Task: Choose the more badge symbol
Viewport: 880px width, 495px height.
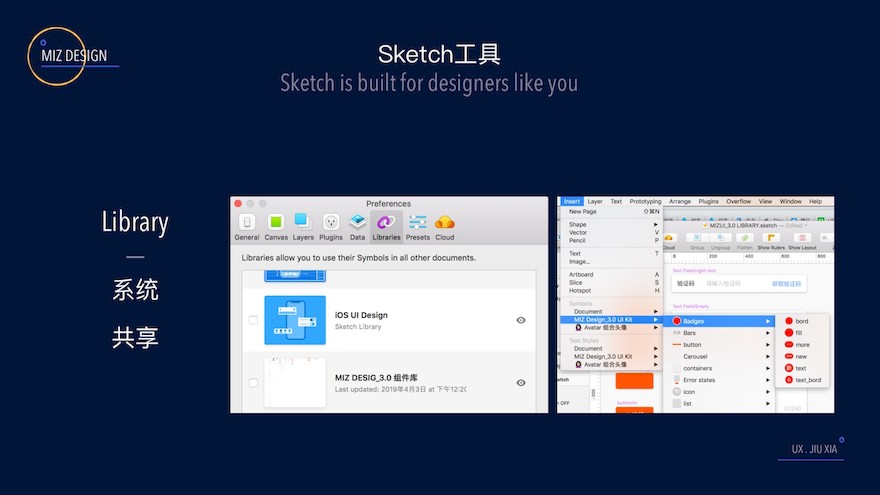Action: pyautogui.click(x=802, y=345)
